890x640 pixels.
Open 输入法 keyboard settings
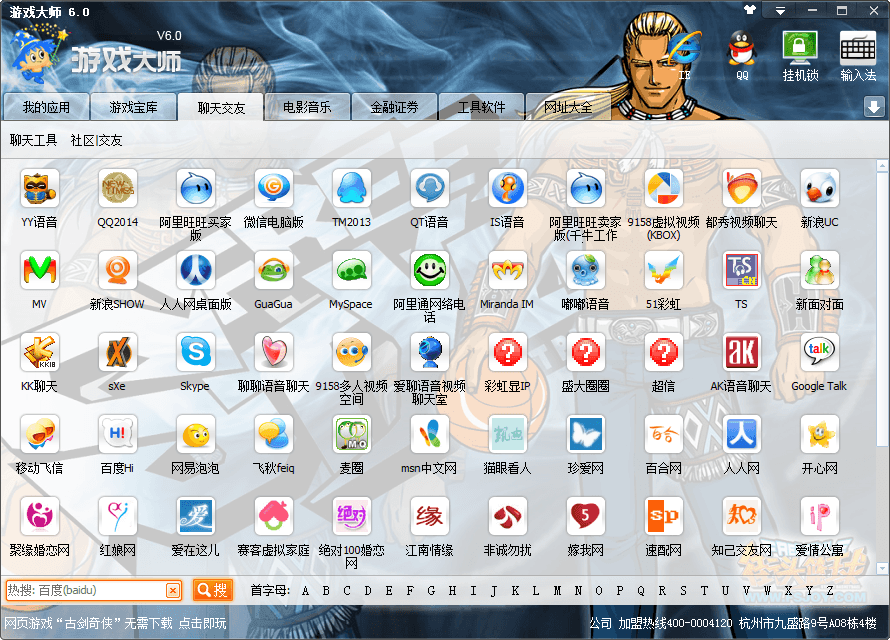coord(858,55)
